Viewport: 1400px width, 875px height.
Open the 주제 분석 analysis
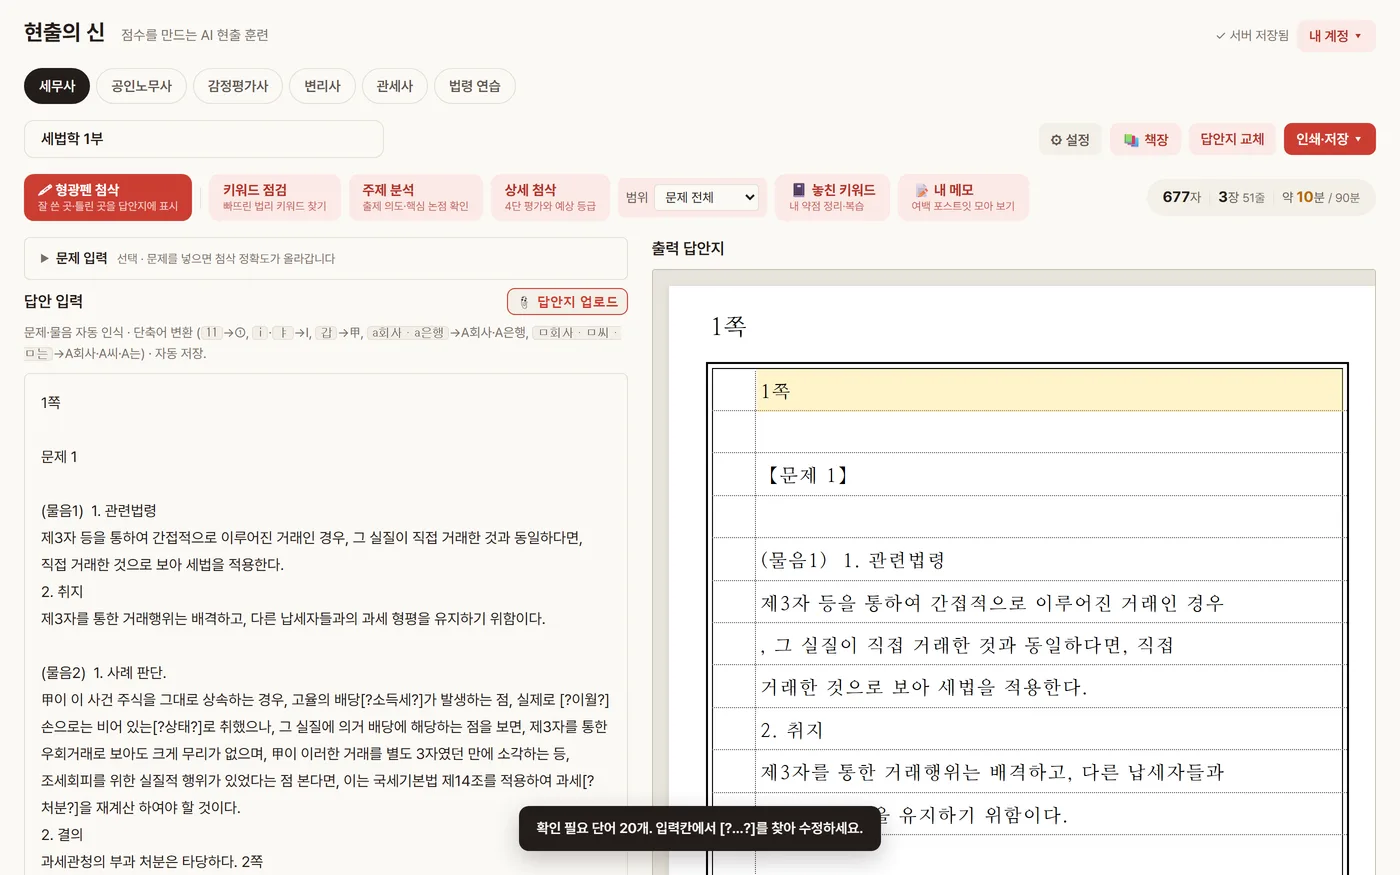(415, 197)
